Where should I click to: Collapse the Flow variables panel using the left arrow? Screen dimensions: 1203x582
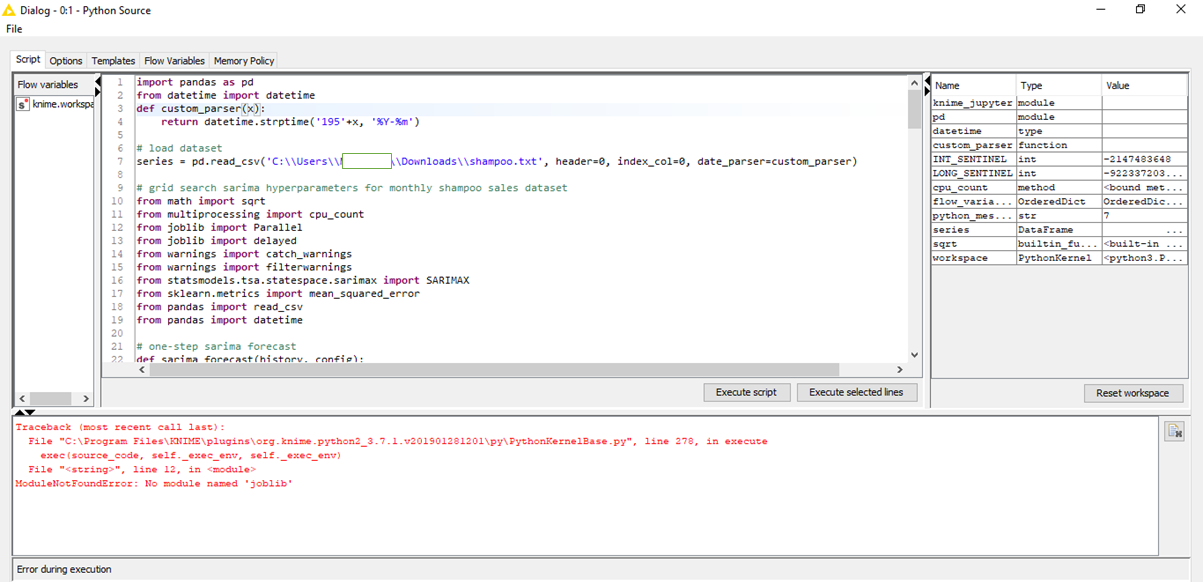click(23, 398)
